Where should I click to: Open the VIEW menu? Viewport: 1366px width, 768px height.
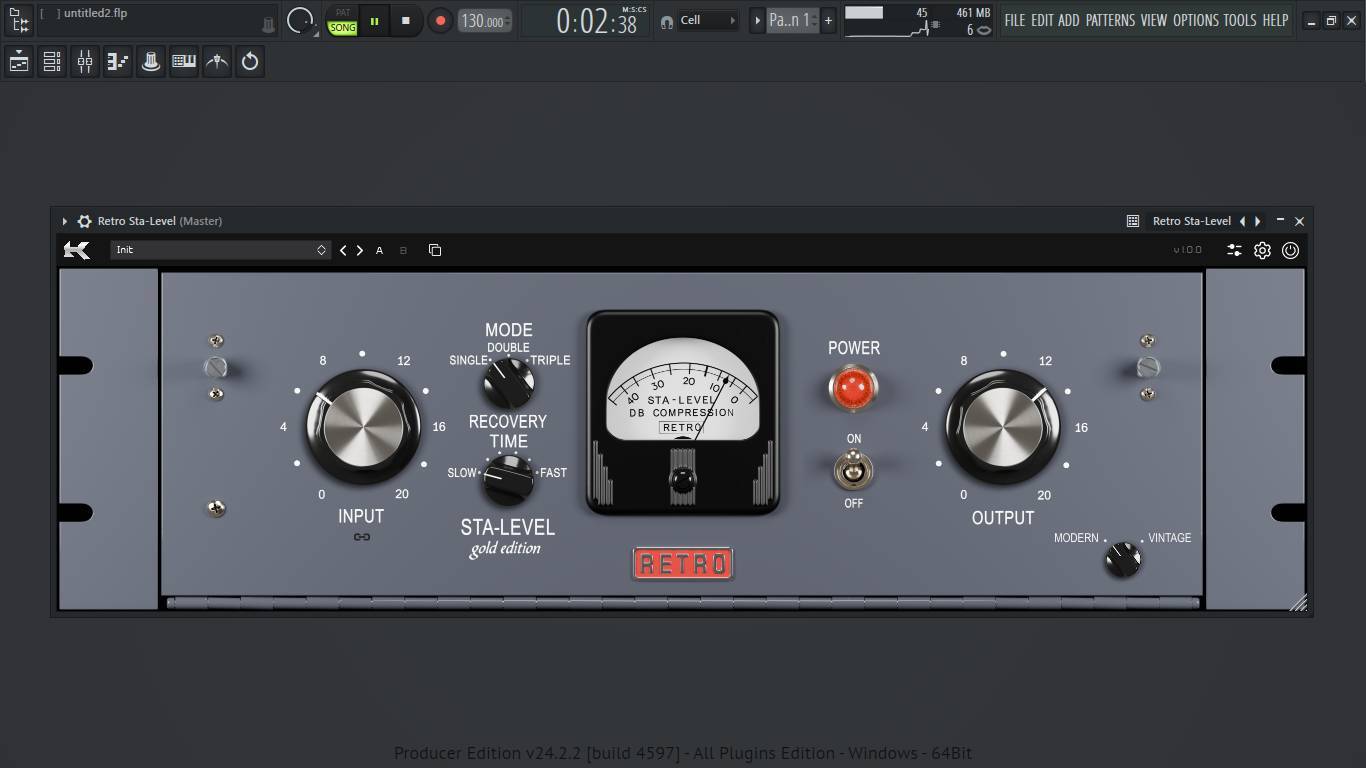coord(1154,20)
